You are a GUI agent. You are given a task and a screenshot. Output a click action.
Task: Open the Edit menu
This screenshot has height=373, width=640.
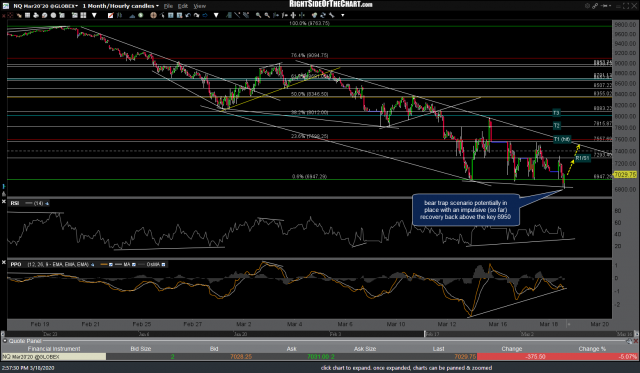(x=183, y=6)
